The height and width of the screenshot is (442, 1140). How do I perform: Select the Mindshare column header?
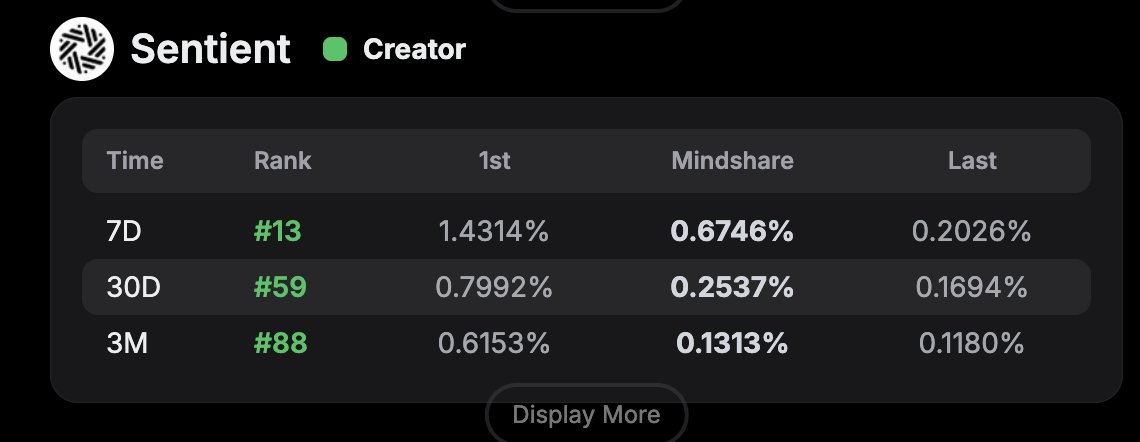click(x=732, y=160)
